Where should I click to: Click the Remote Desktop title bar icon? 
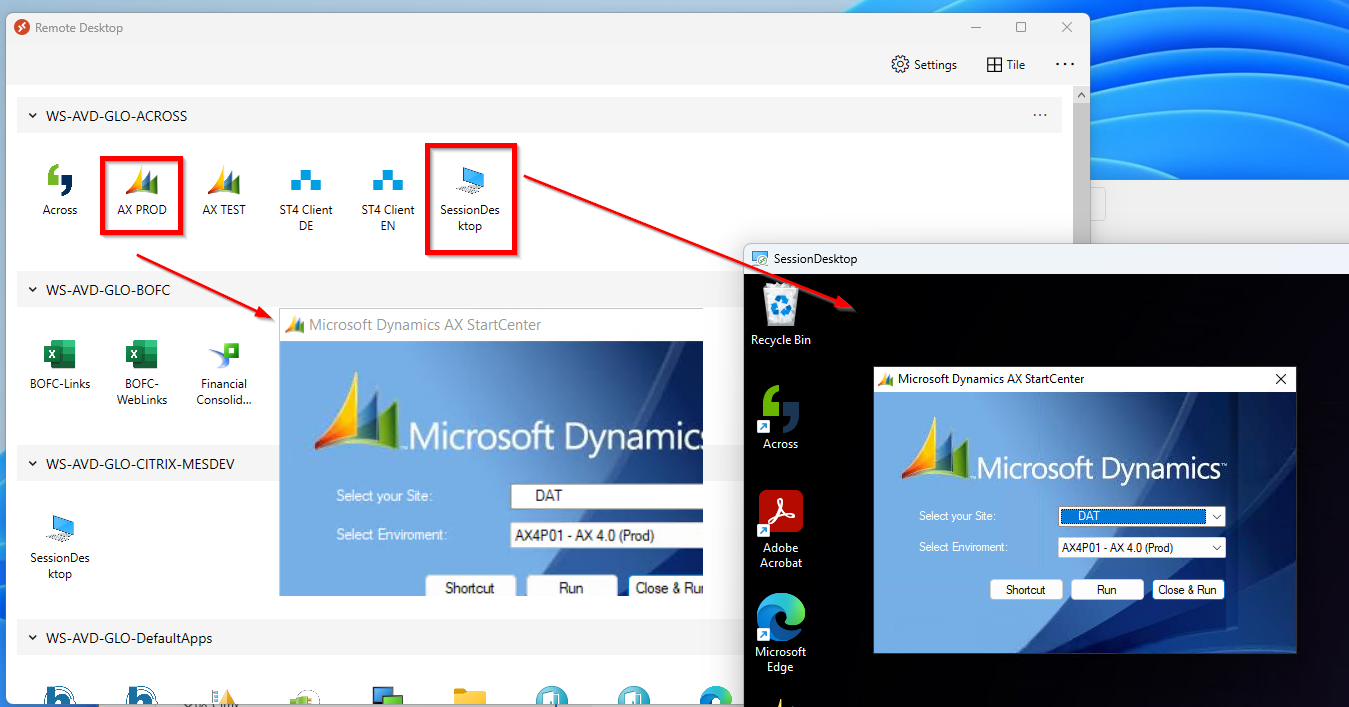tap(22, 28)
